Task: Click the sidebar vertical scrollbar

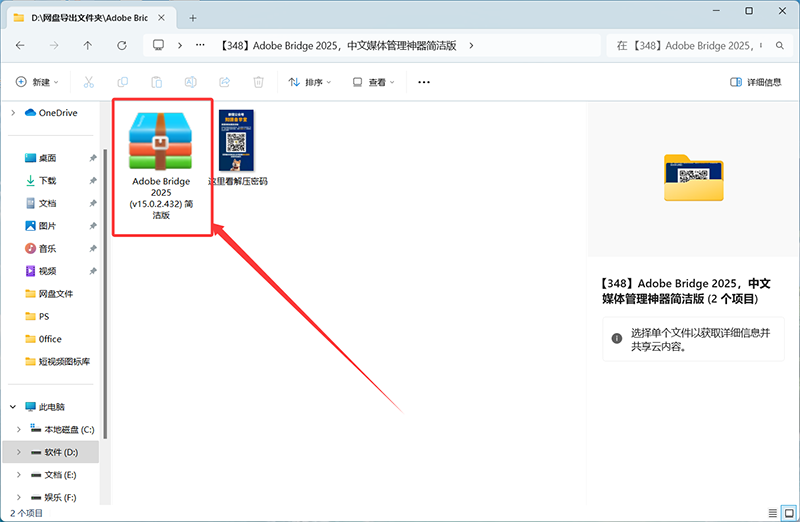Action: 105,294
